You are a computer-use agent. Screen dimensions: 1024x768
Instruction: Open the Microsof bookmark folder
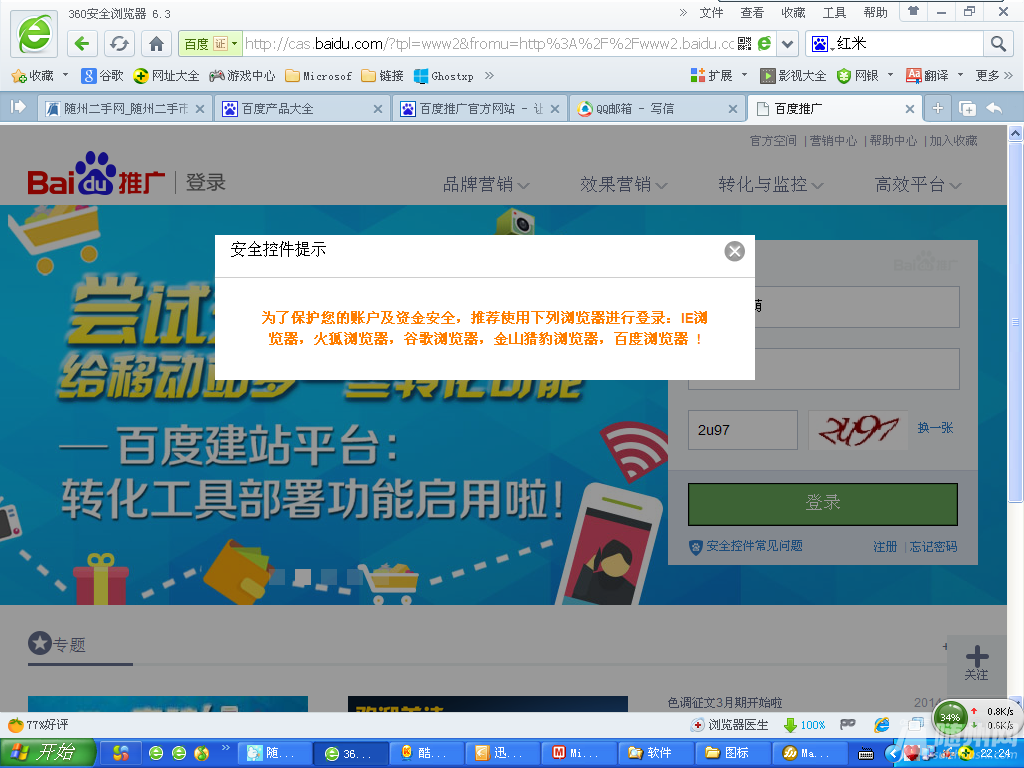click(319, 76)
